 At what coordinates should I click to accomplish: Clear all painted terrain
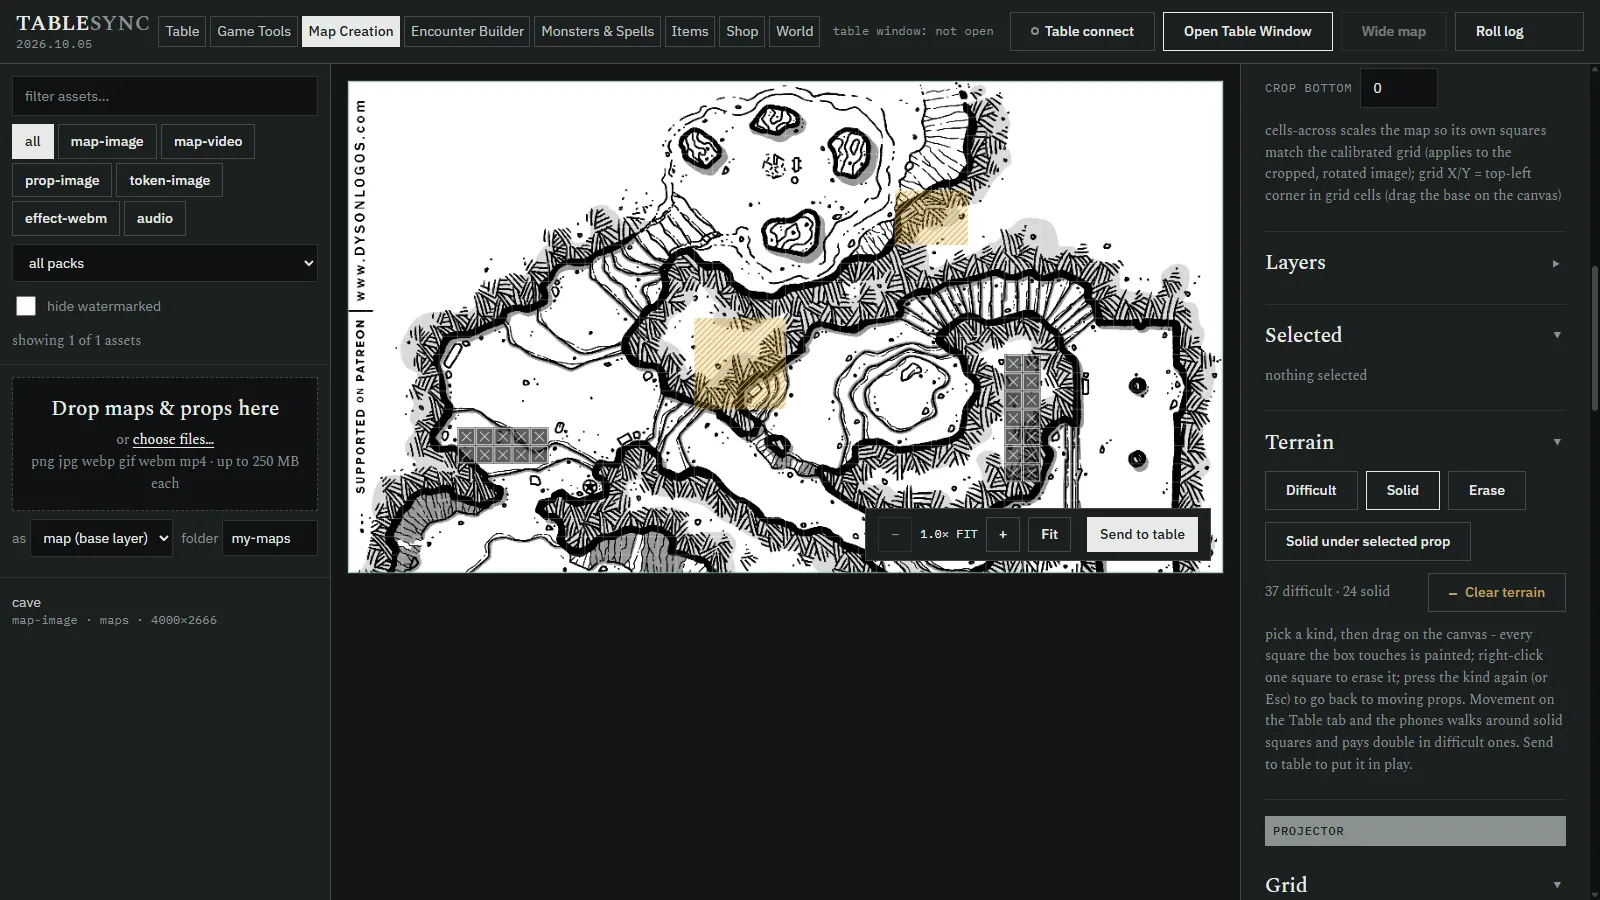tap(1496, 592)
